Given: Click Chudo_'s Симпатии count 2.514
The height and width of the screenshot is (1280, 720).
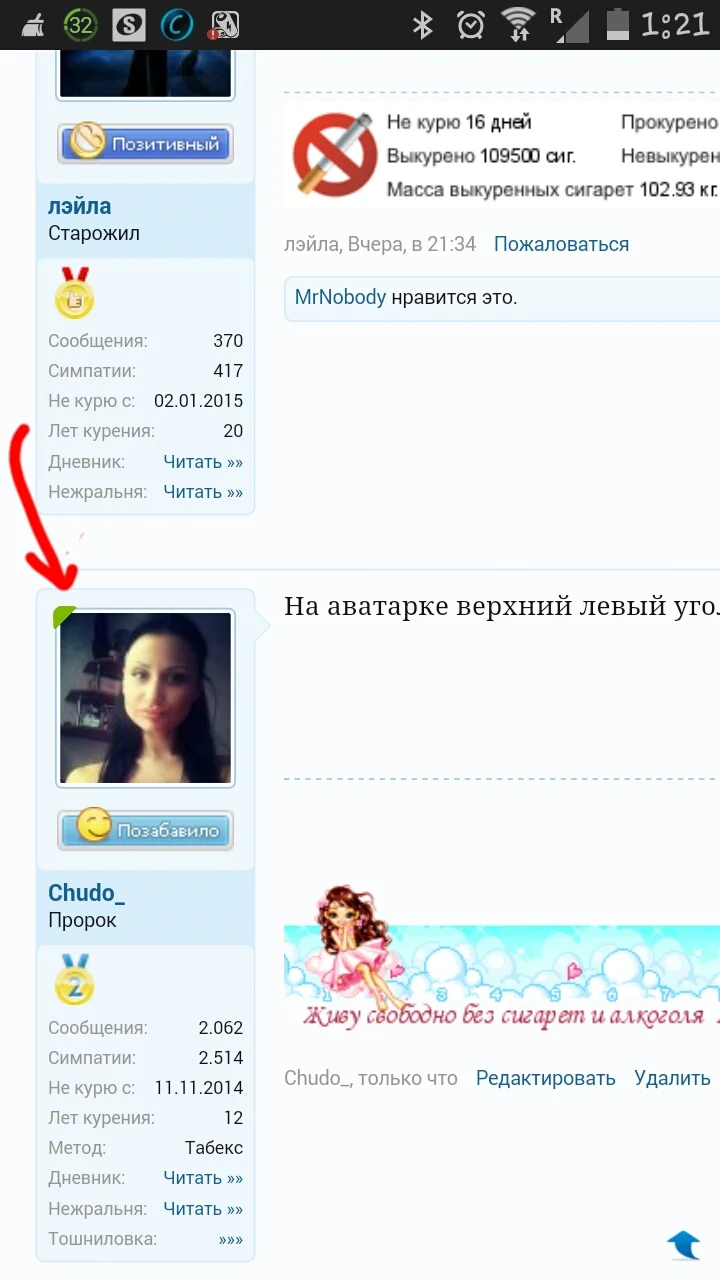Looking at the screenshot, I should [x=220, y=1058].
